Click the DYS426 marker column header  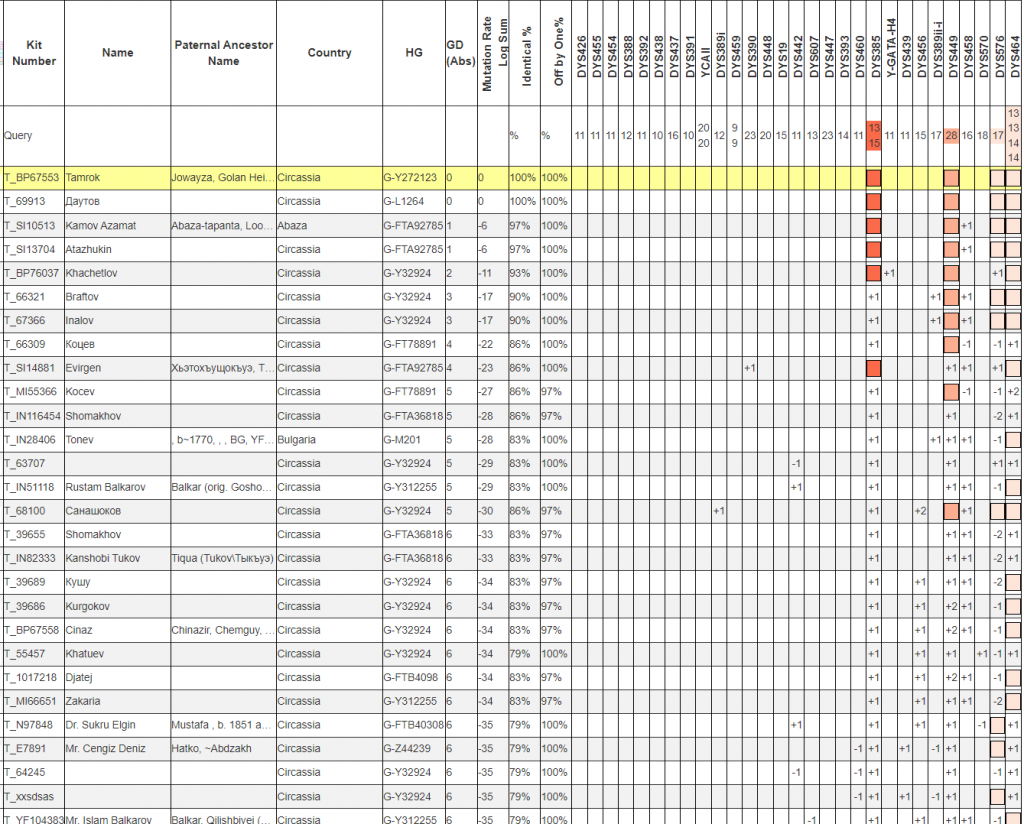[581, 53]
